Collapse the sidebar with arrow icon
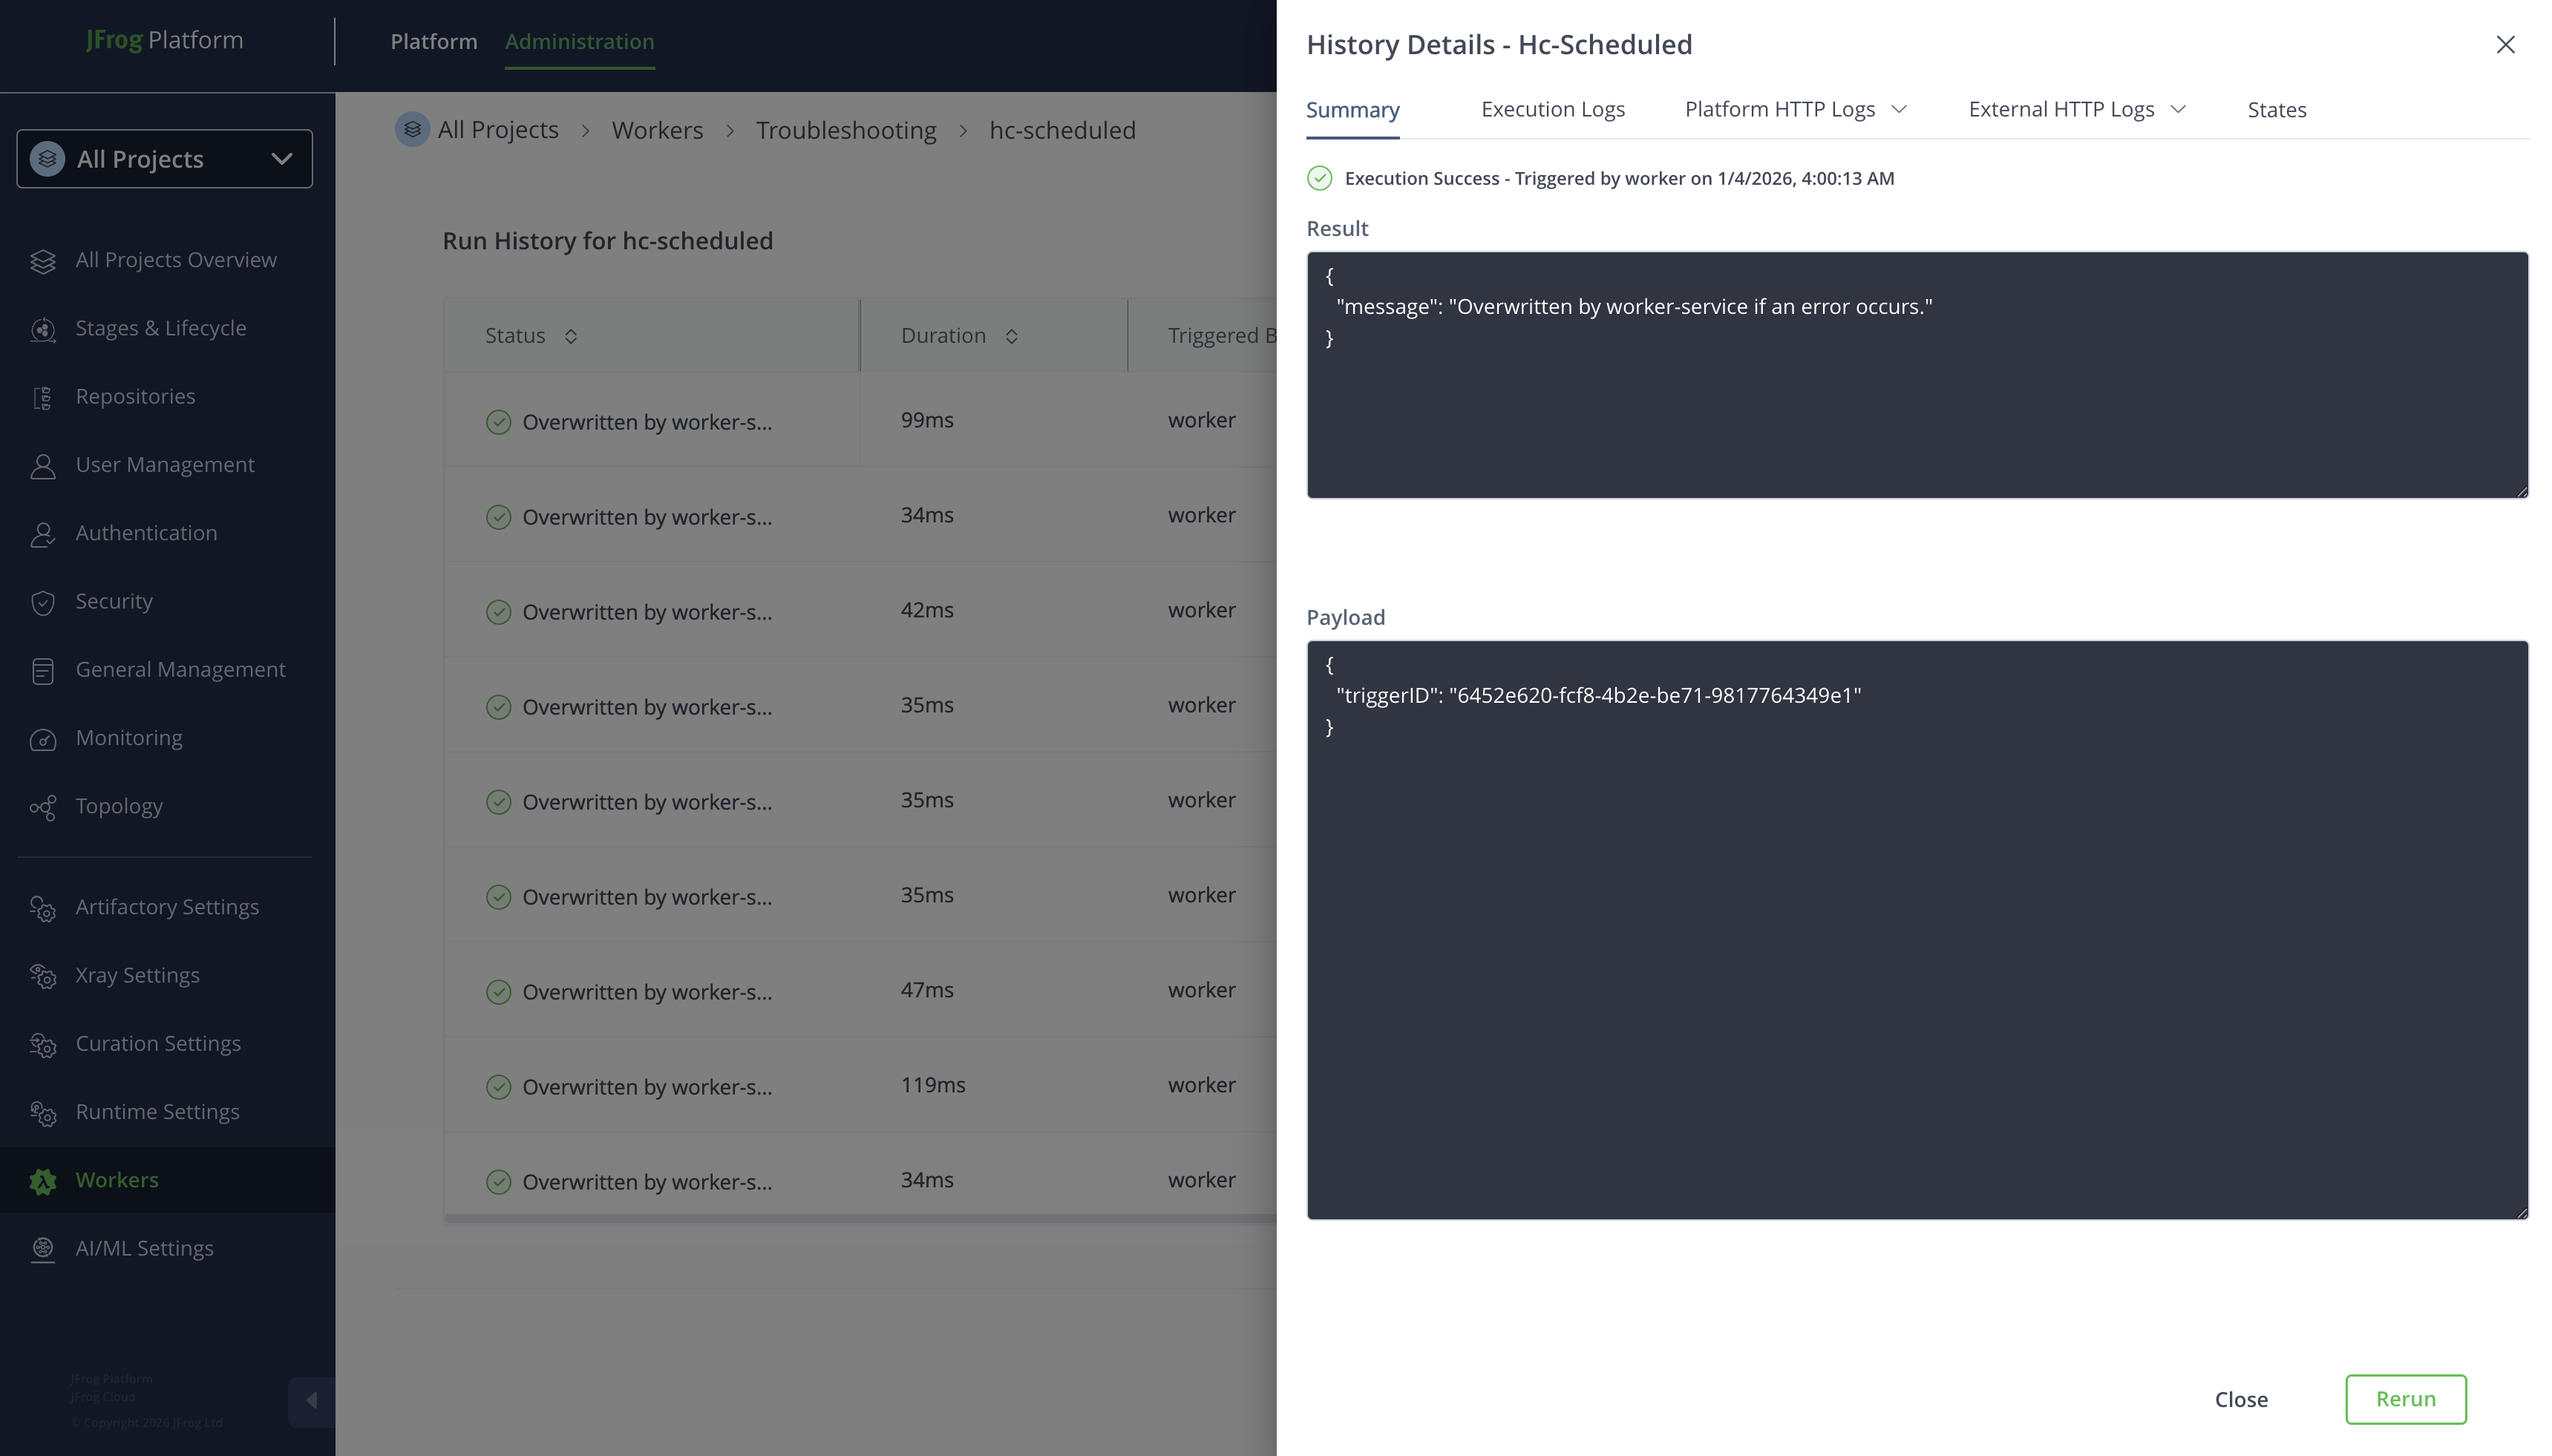This screenshot has width=2552, height=1456. tap(311, 1400)
